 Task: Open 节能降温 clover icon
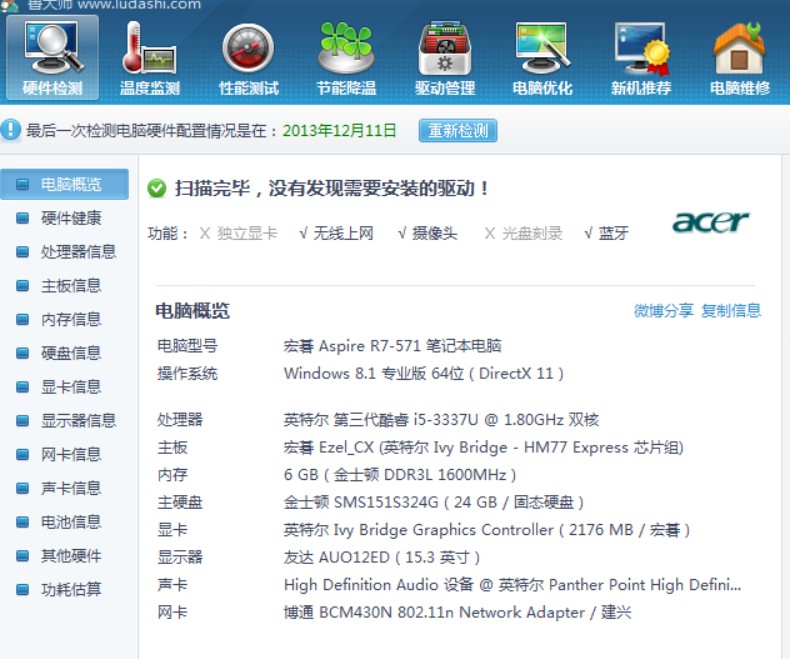point(346,57)
